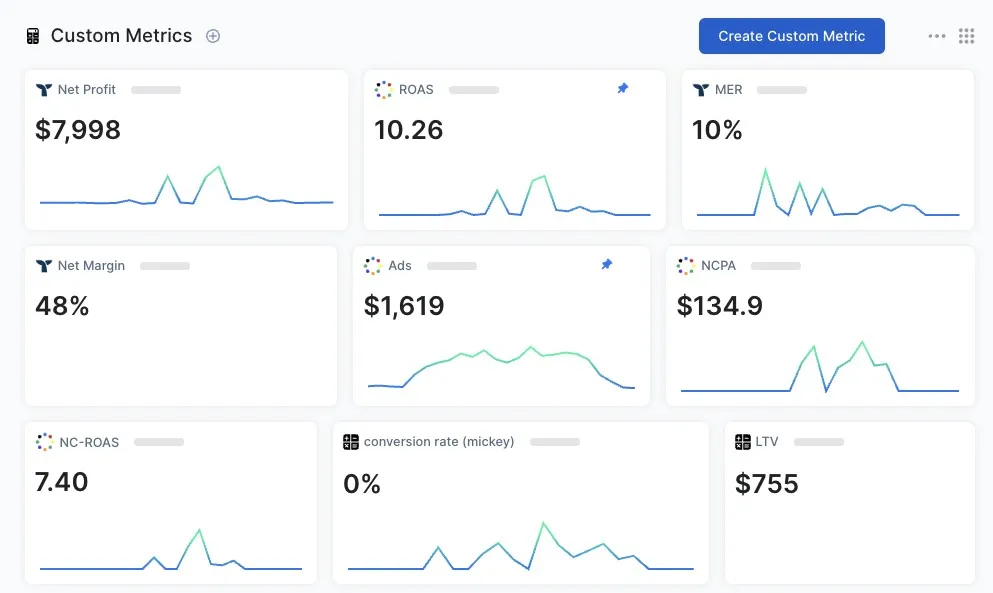
Task: Select the ROAS value 10.26
Action: coord(408,130)
